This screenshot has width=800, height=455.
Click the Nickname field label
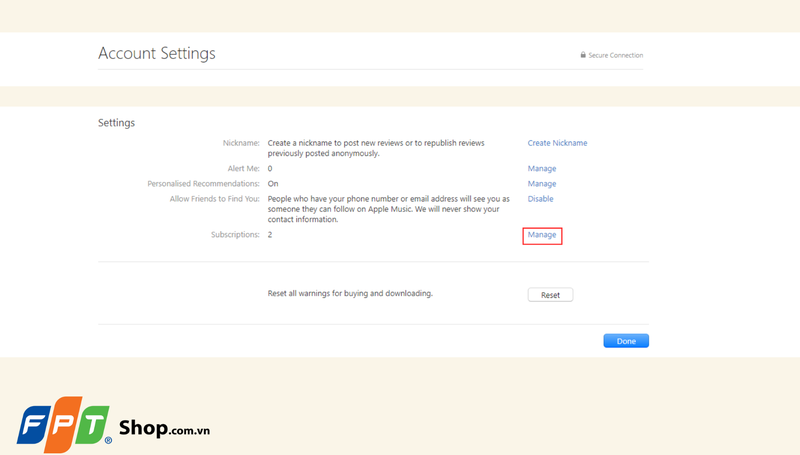tap(241, 143)
